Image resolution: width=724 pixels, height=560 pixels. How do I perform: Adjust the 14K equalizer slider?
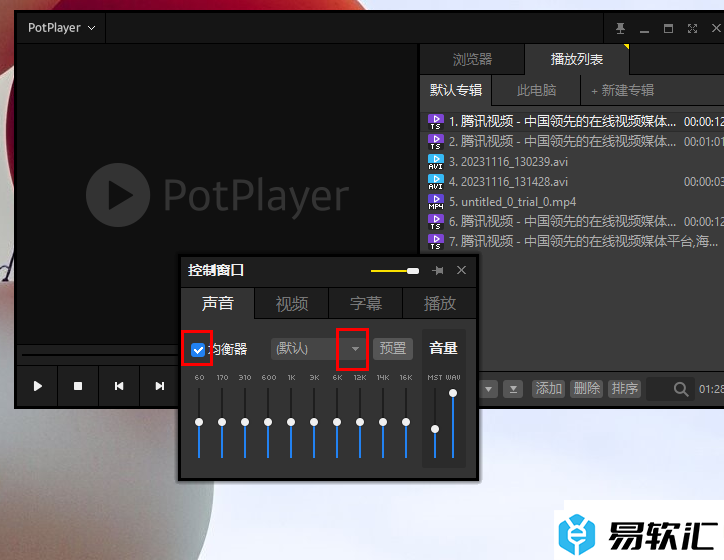pyautogui.click(x=383, y=422)
